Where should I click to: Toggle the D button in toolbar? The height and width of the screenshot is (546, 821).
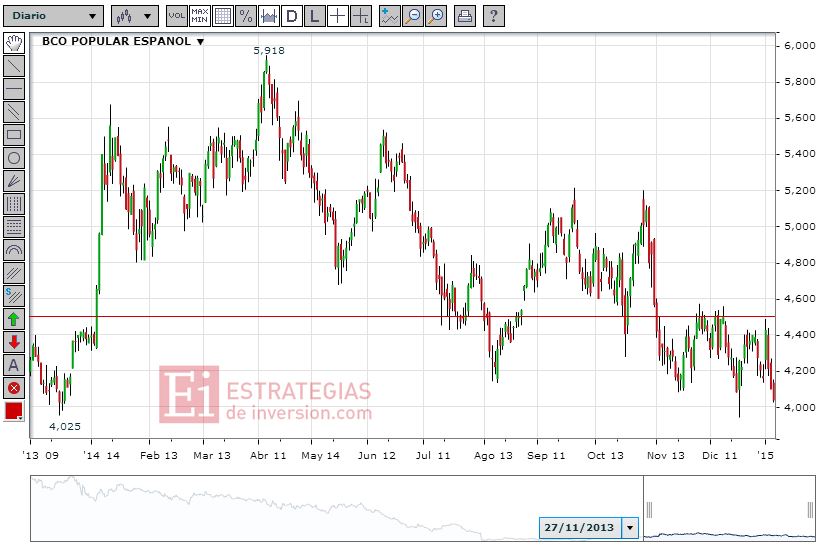click(x=292, y=16)
